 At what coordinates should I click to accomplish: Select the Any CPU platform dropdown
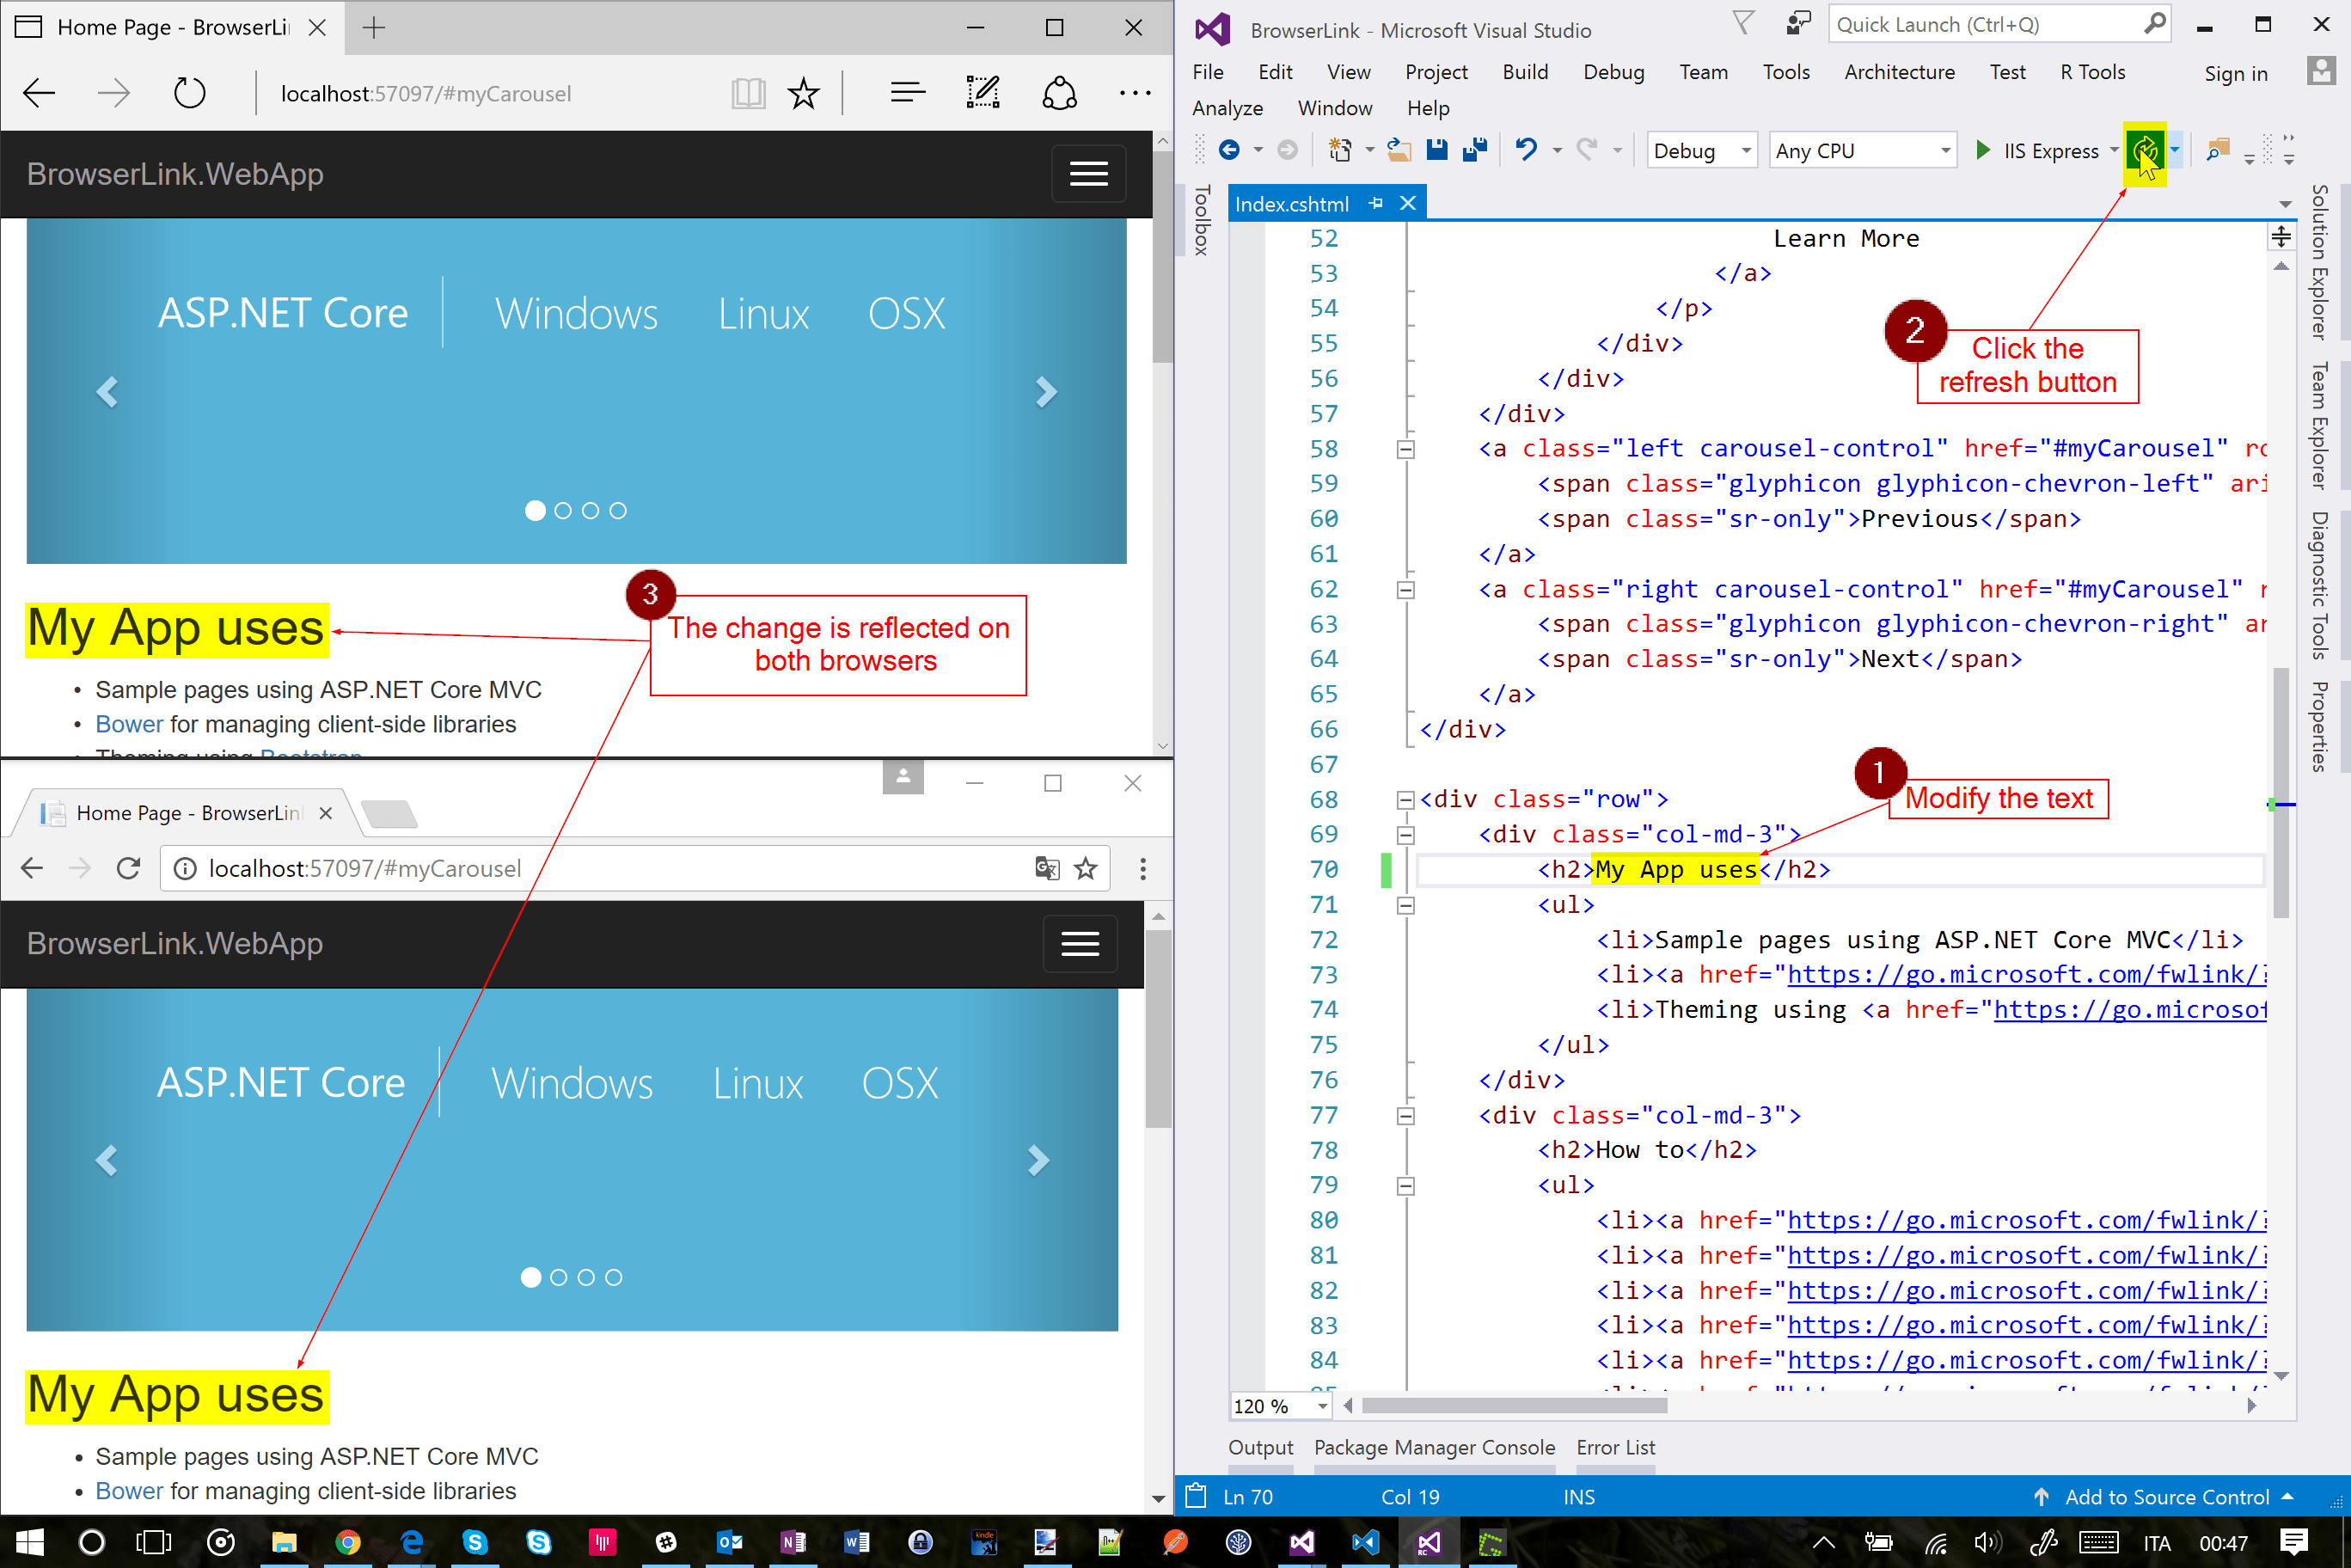[1859, 150]
